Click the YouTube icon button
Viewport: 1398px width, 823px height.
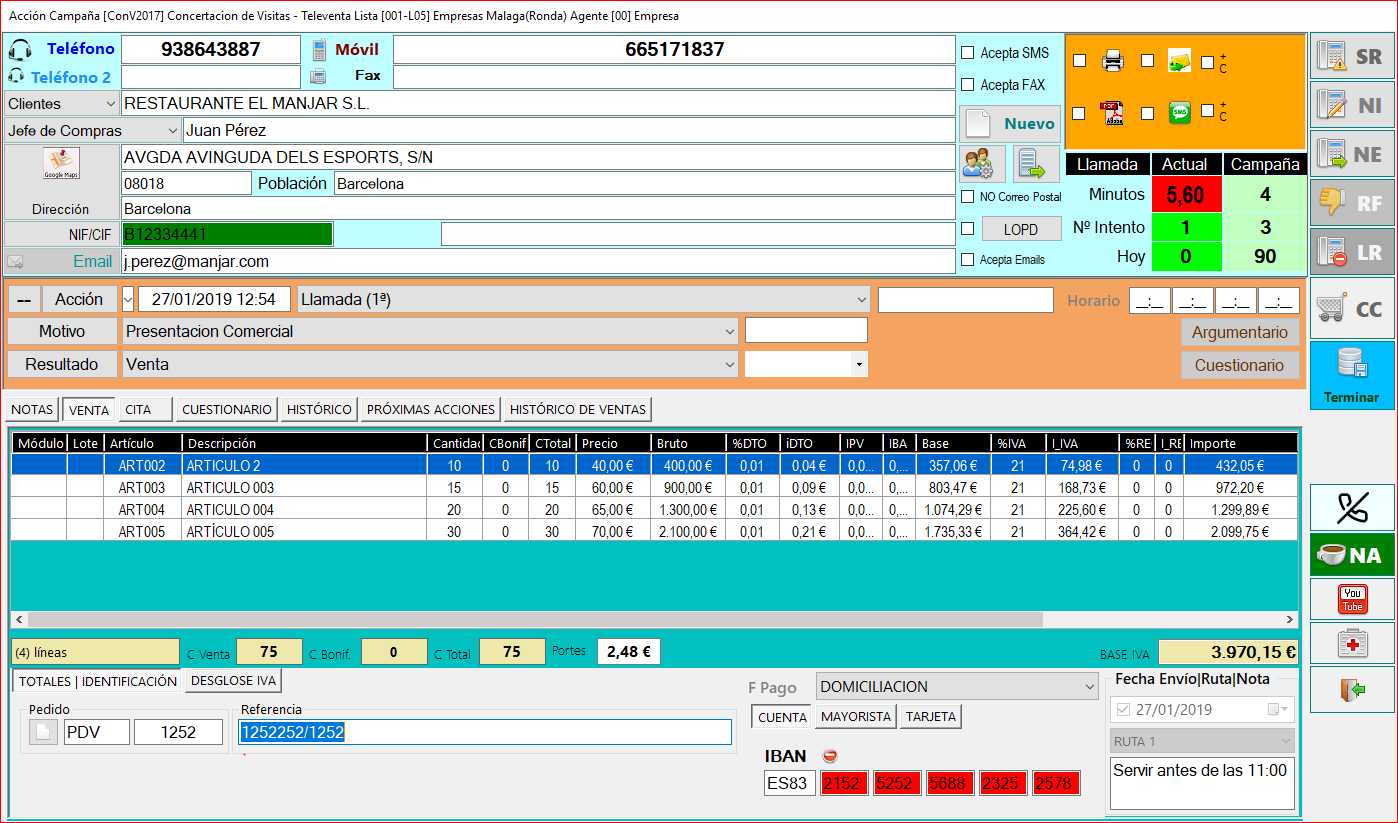click(1352, 600)
